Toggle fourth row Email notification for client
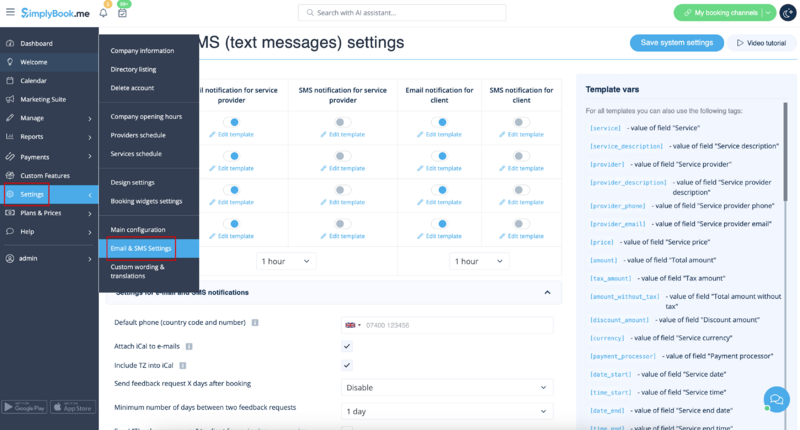The image size is (800, 430). click(439, 224)
